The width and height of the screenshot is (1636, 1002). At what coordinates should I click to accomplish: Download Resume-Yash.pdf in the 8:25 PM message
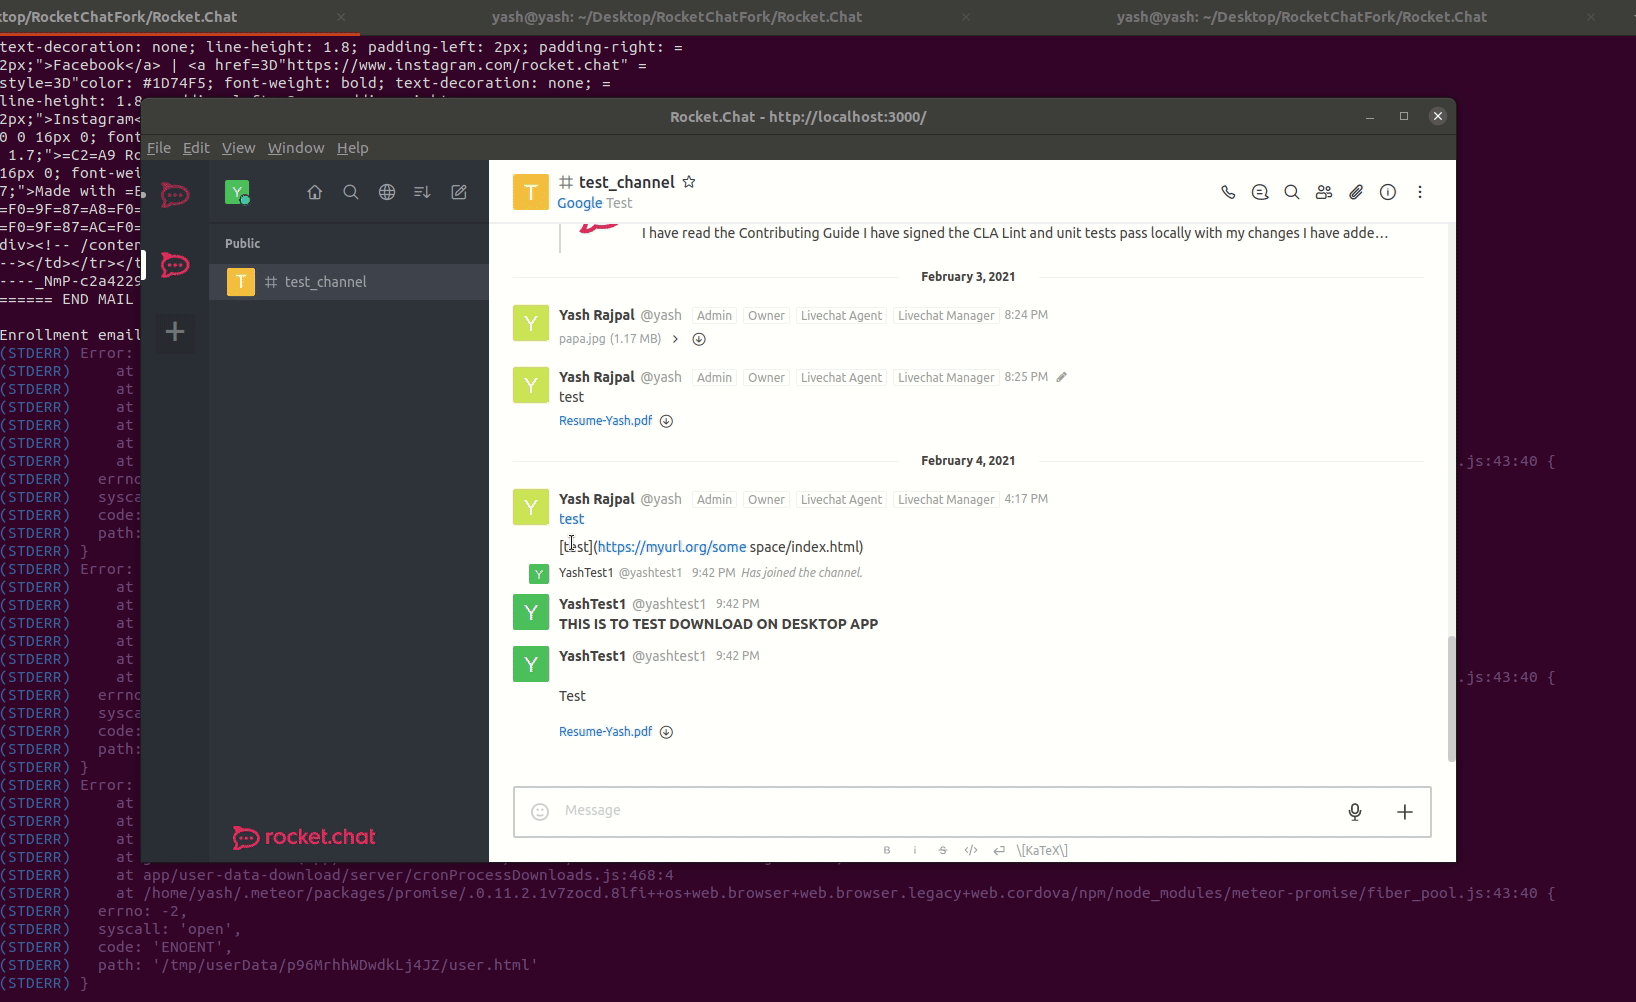[666, 421]
